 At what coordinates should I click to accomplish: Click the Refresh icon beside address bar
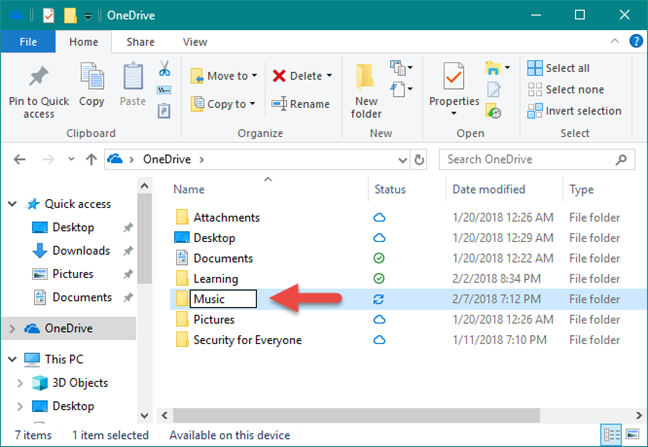(x=419, y=159)
